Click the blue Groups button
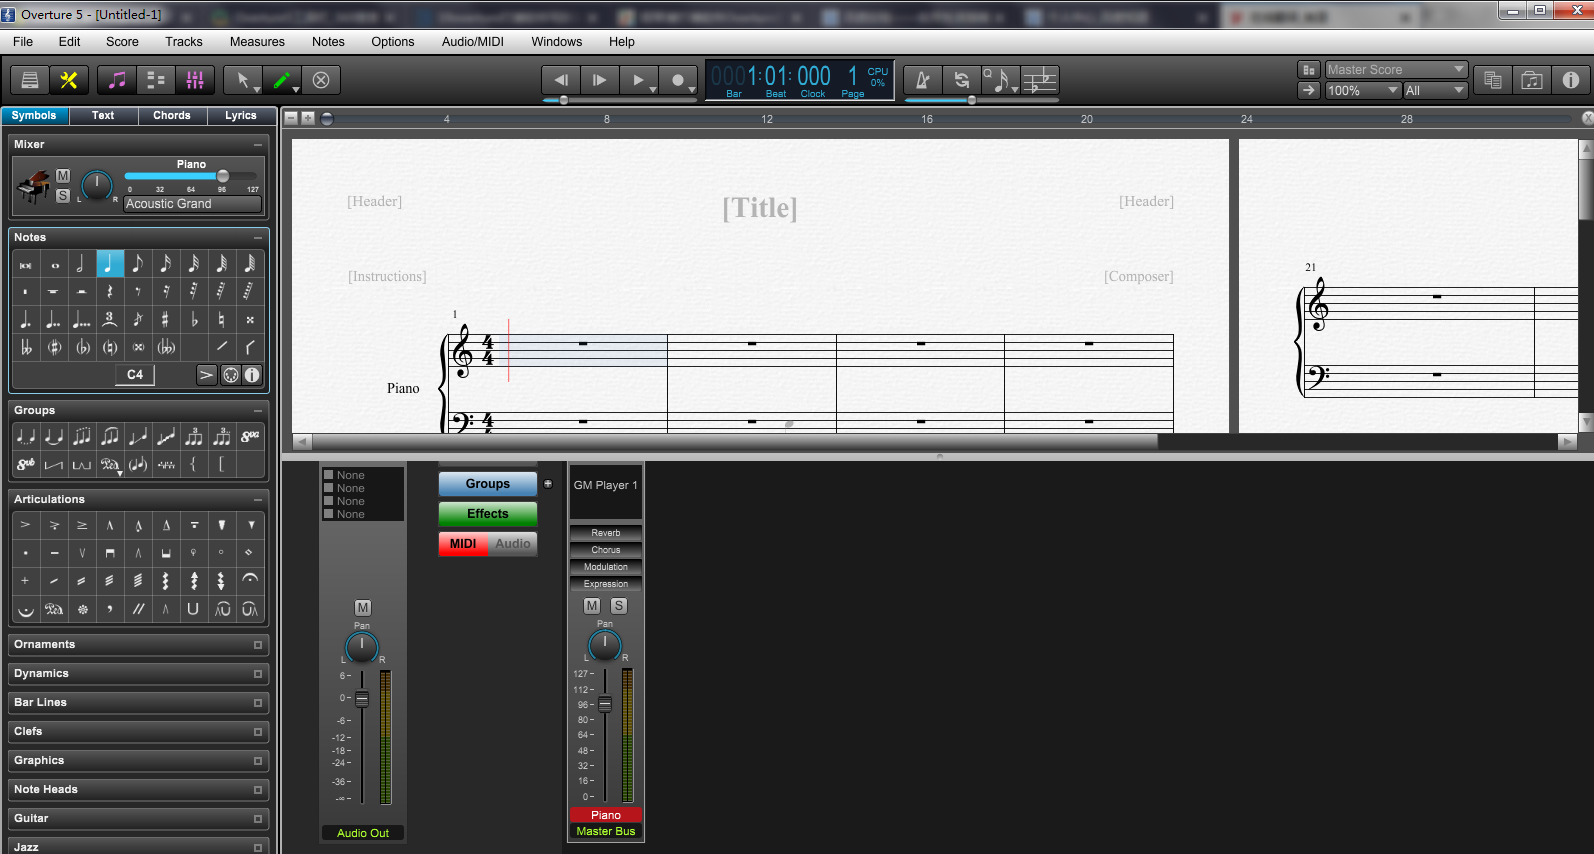The height and width of the screenshot is (854, 1594). [488, 484]
